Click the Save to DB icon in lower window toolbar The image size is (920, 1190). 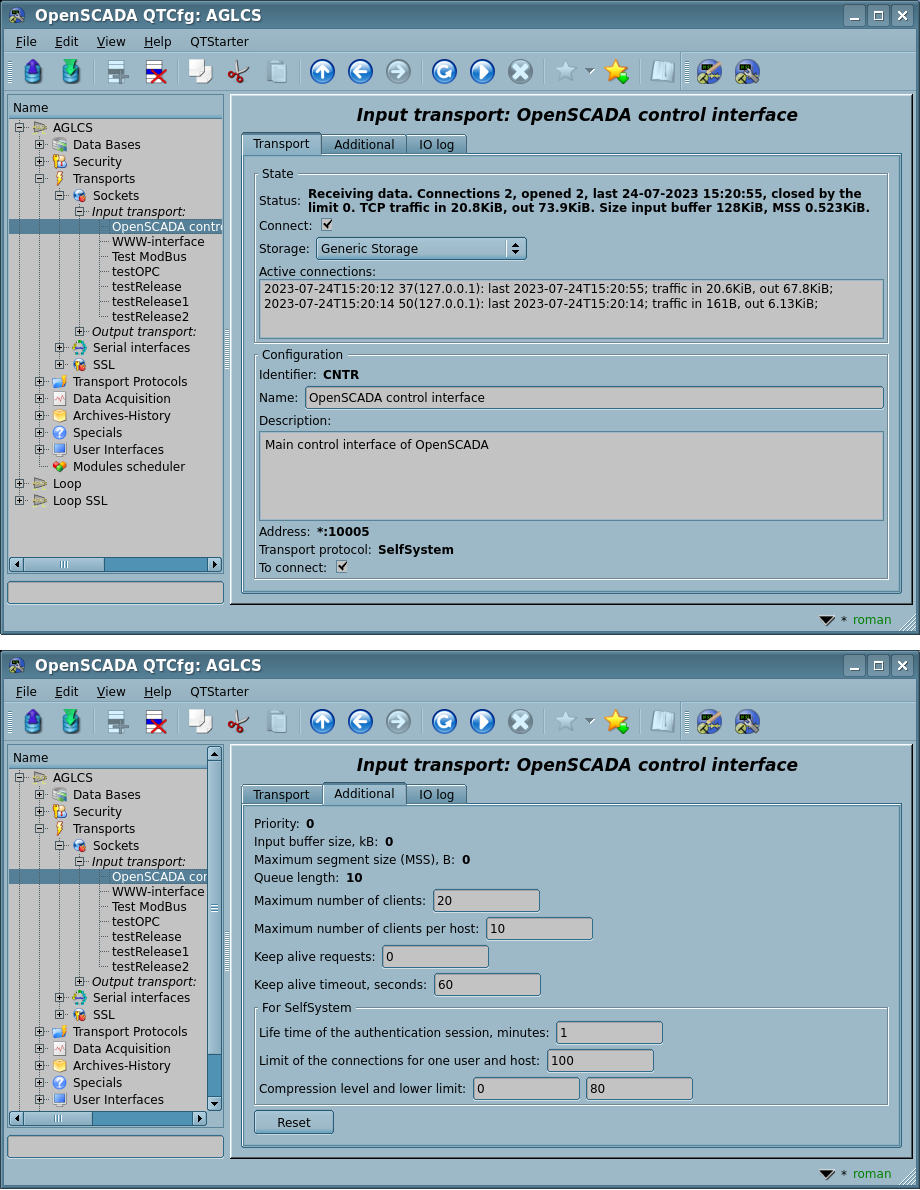coord(71,722)
